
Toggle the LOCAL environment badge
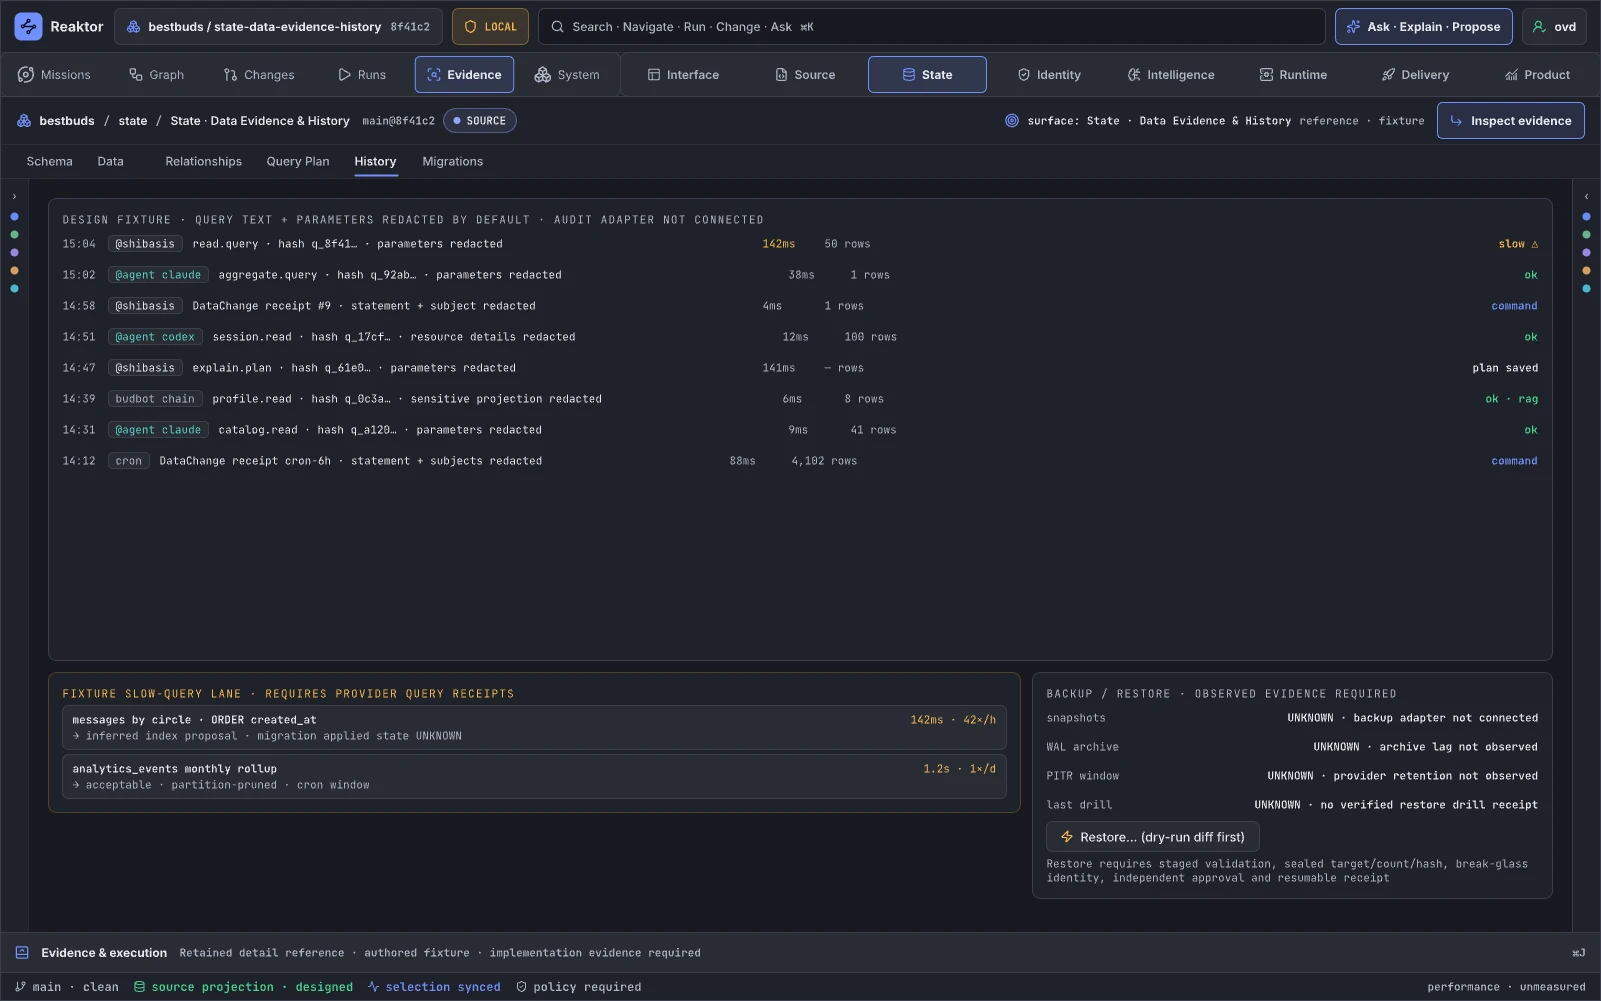(490, 27)
